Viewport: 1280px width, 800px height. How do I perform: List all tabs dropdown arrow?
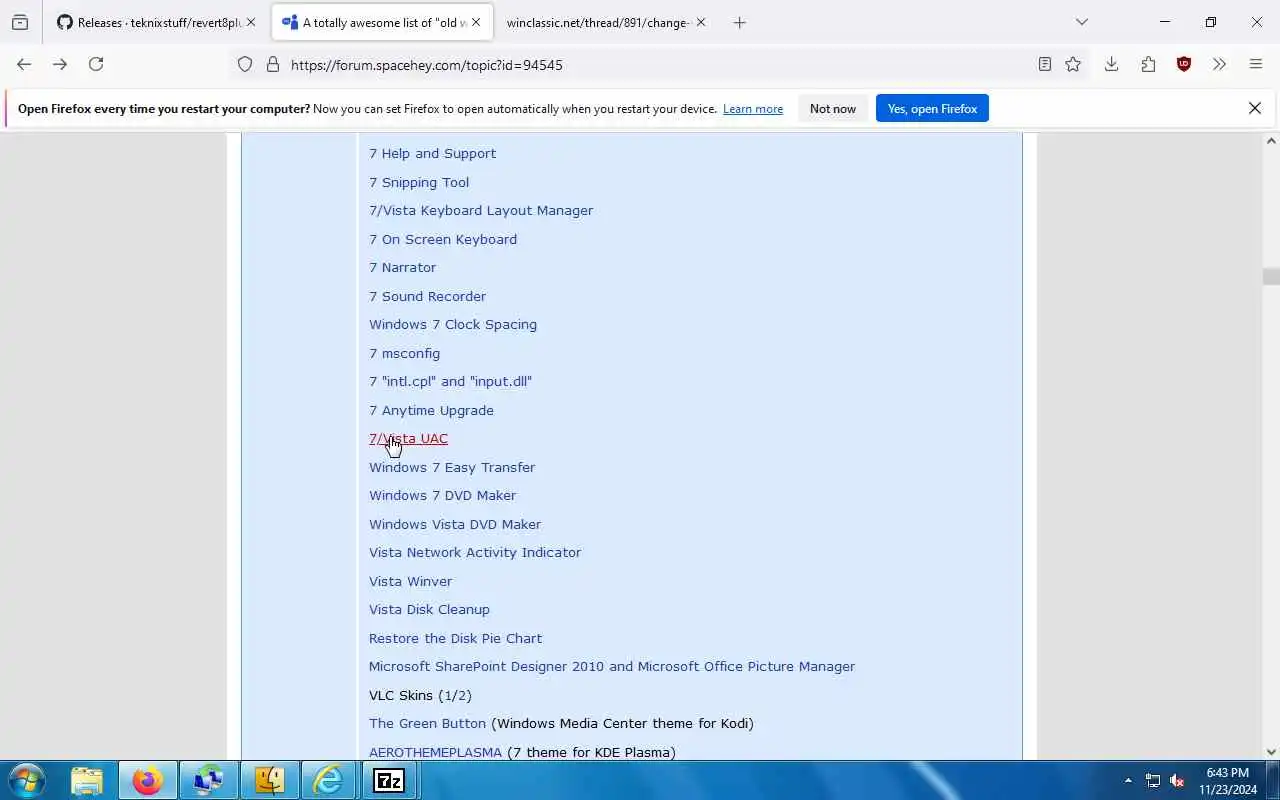coord(1081,22)
